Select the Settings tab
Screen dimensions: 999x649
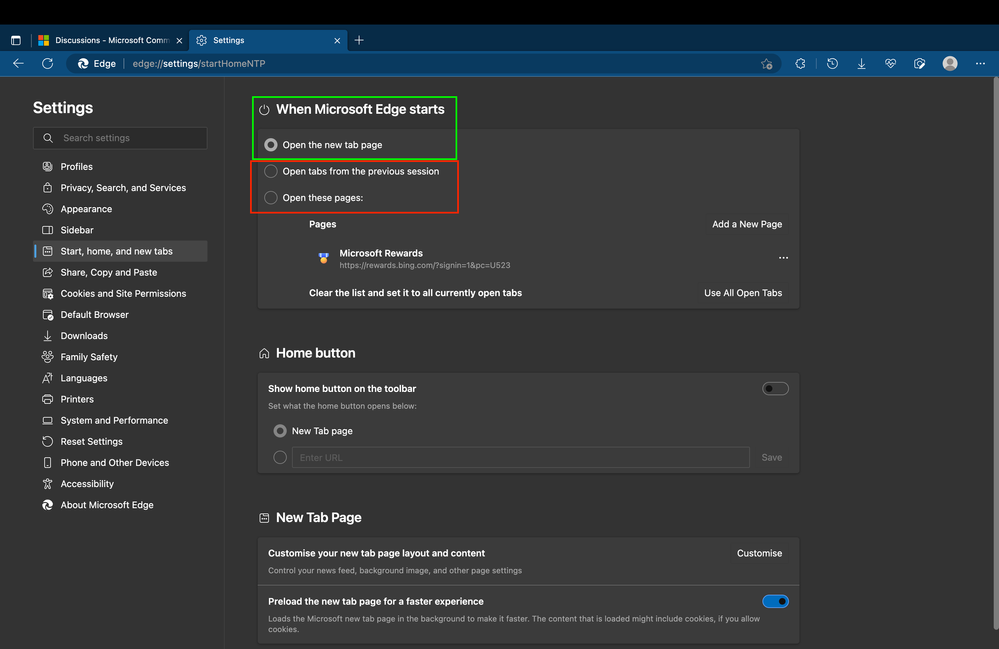click(x=268, y=40)
